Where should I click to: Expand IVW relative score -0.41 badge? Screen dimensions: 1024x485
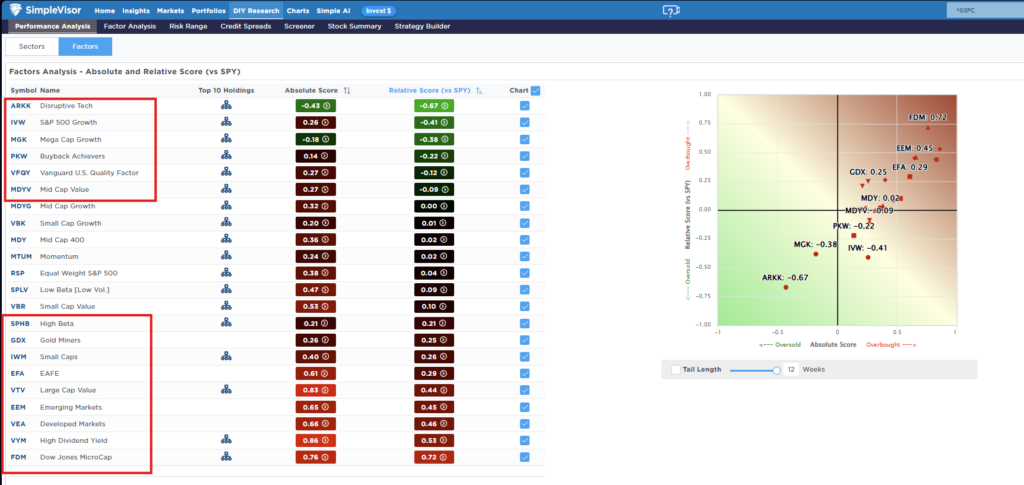434,122
